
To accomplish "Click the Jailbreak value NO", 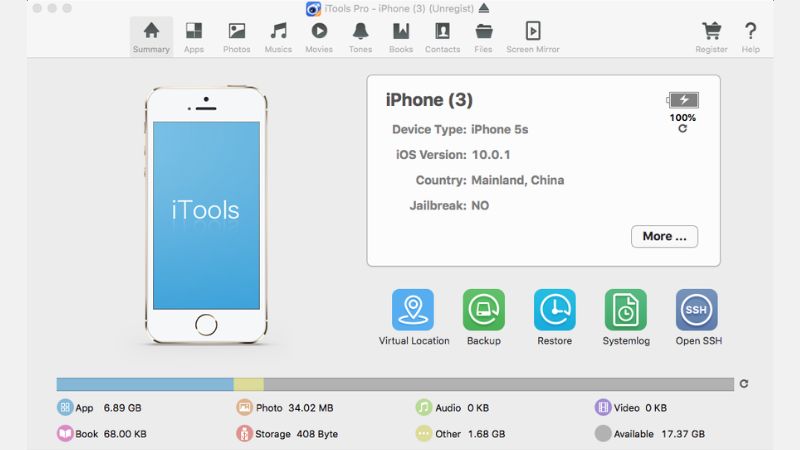I will [480, 206].
